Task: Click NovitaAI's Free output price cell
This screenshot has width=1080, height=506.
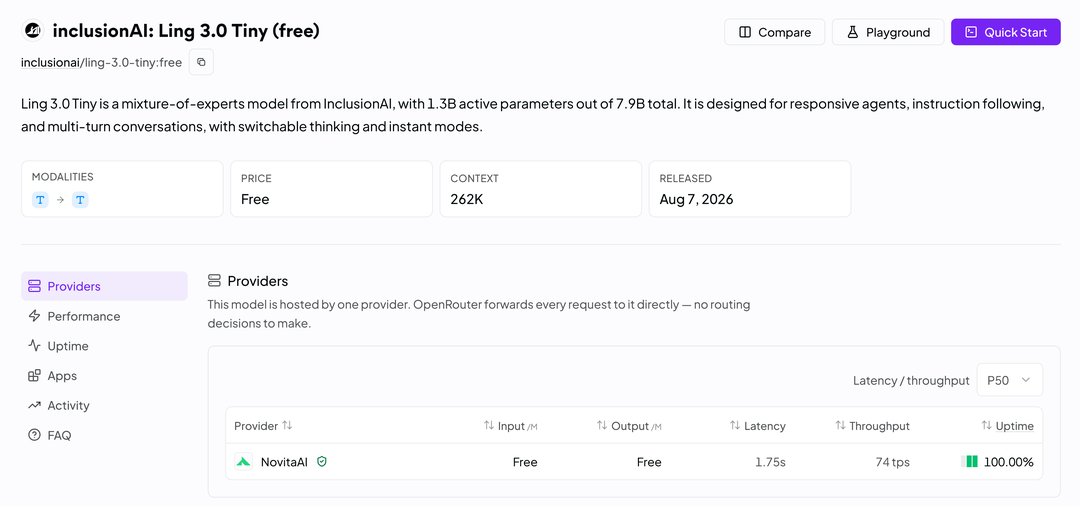Action: coord(649,462)
